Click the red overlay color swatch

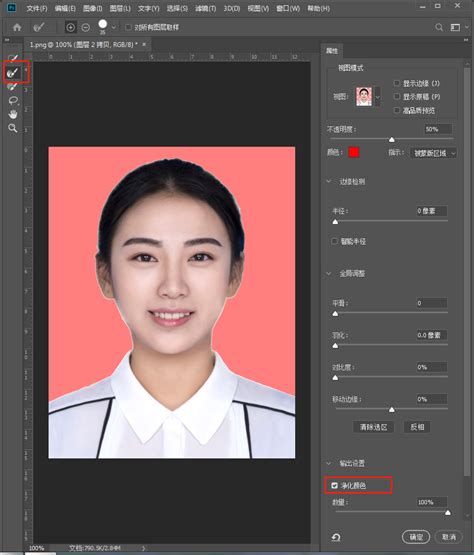coord(354,152)
